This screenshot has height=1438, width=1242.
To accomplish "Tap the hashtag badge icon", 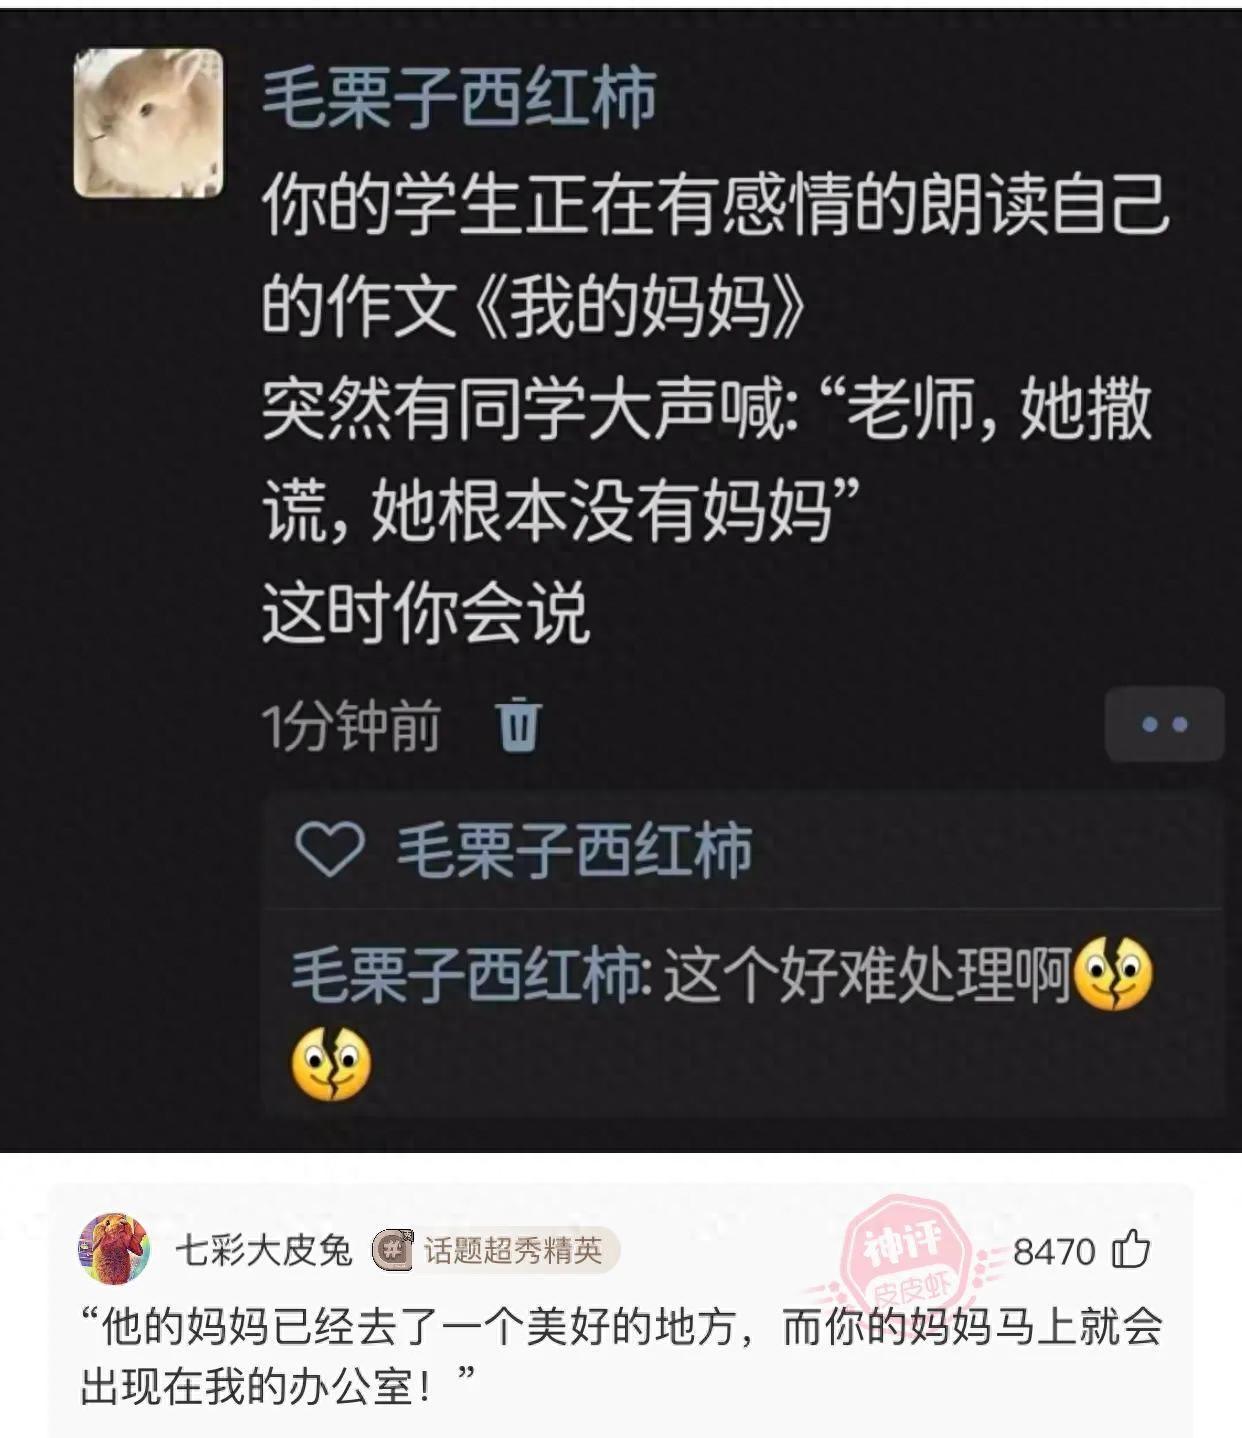I will pos(393,1250).
